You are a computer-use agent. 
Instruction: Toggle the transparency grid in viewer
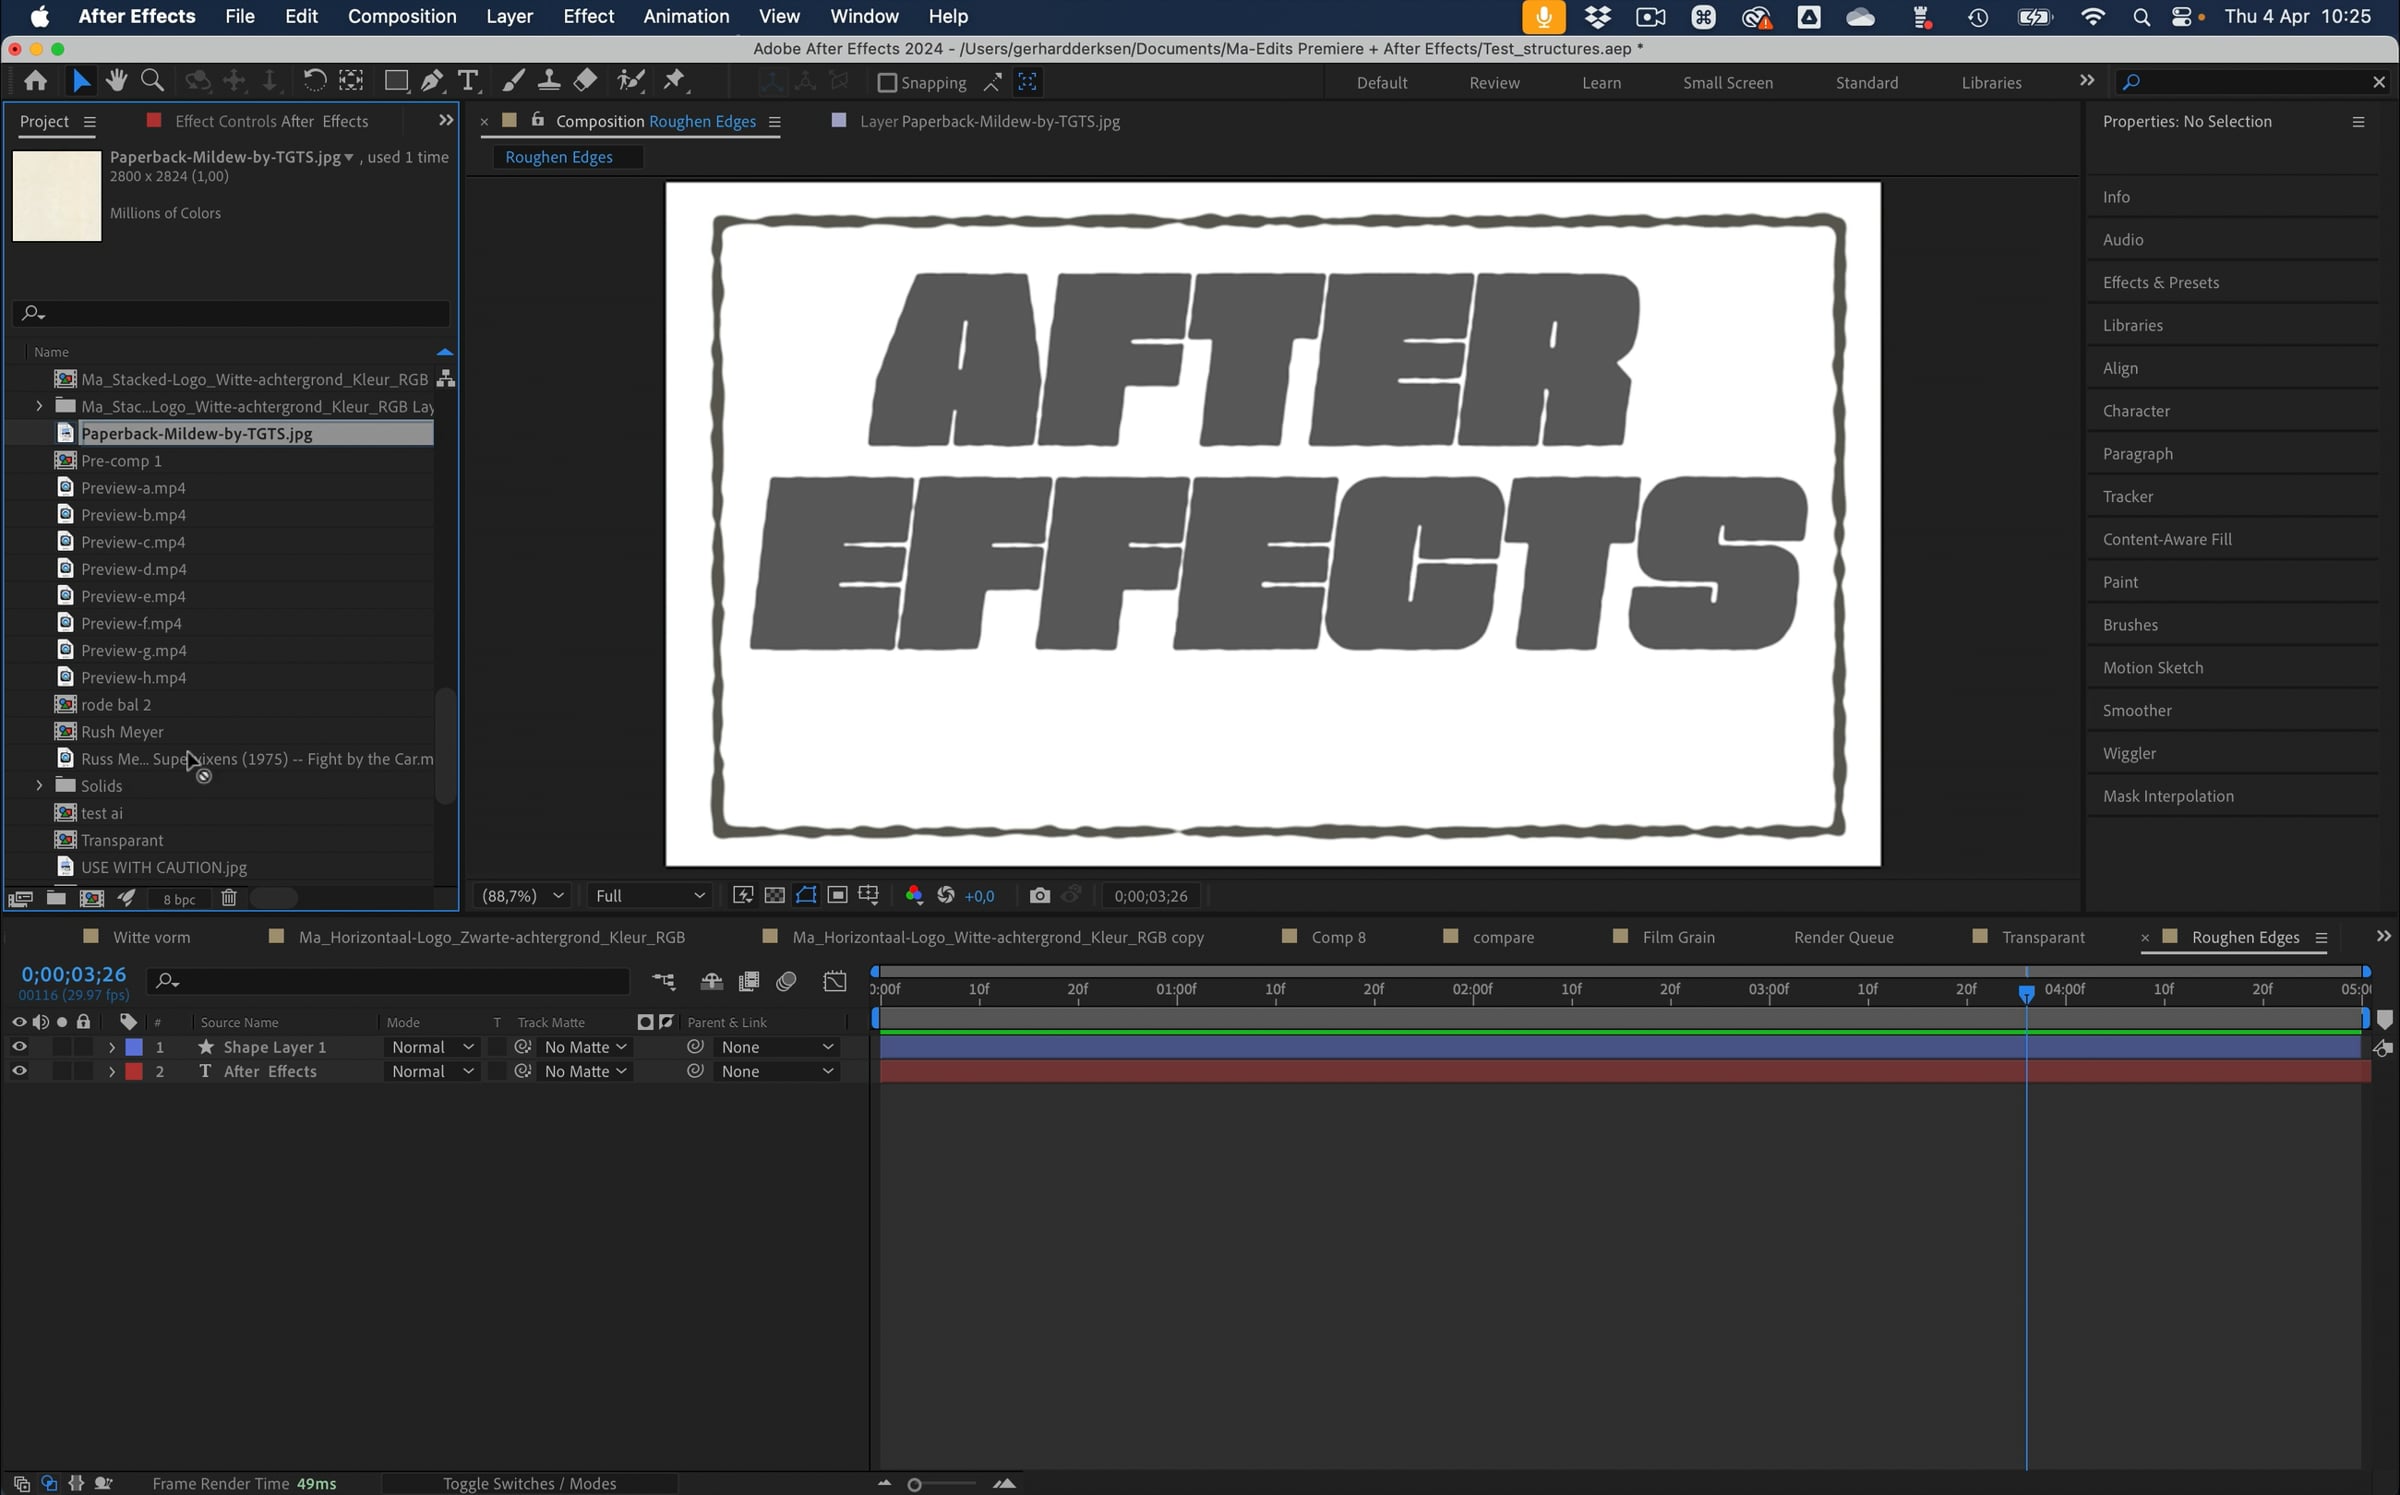pos(774,896)
